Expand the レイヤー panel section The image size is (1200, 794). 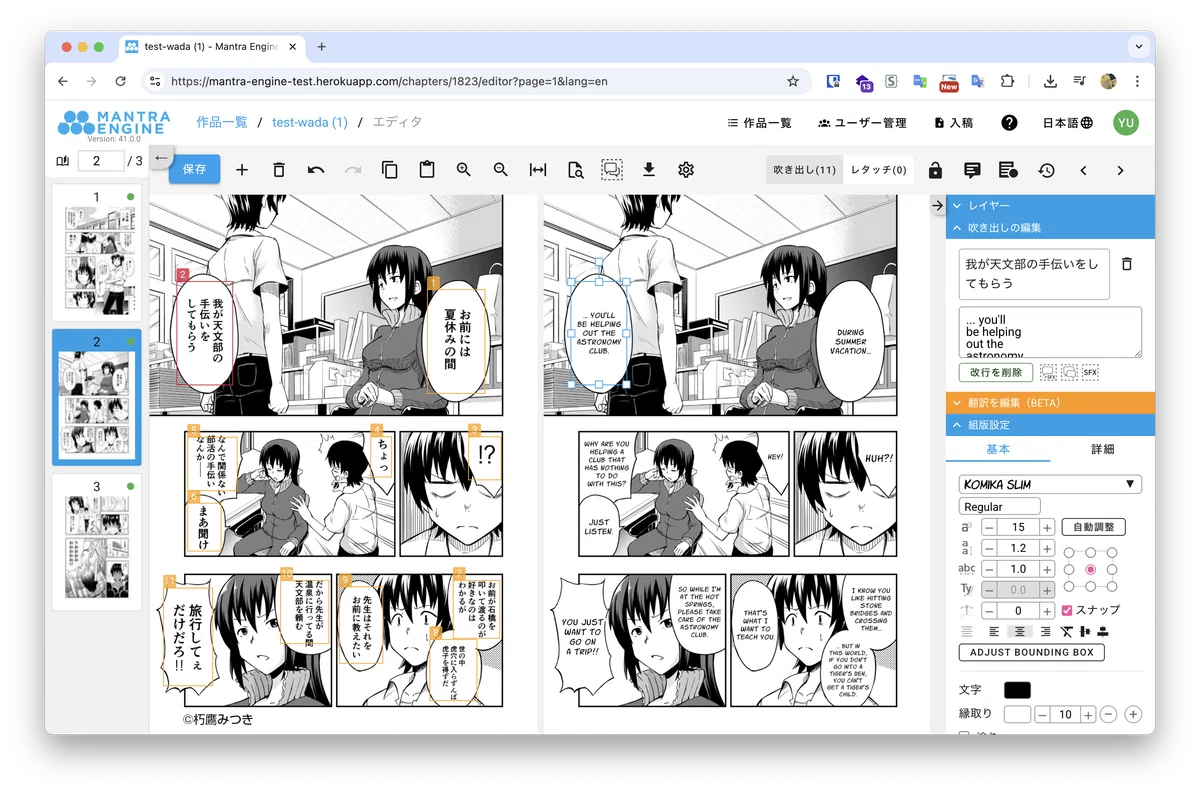pos(1050,205)
